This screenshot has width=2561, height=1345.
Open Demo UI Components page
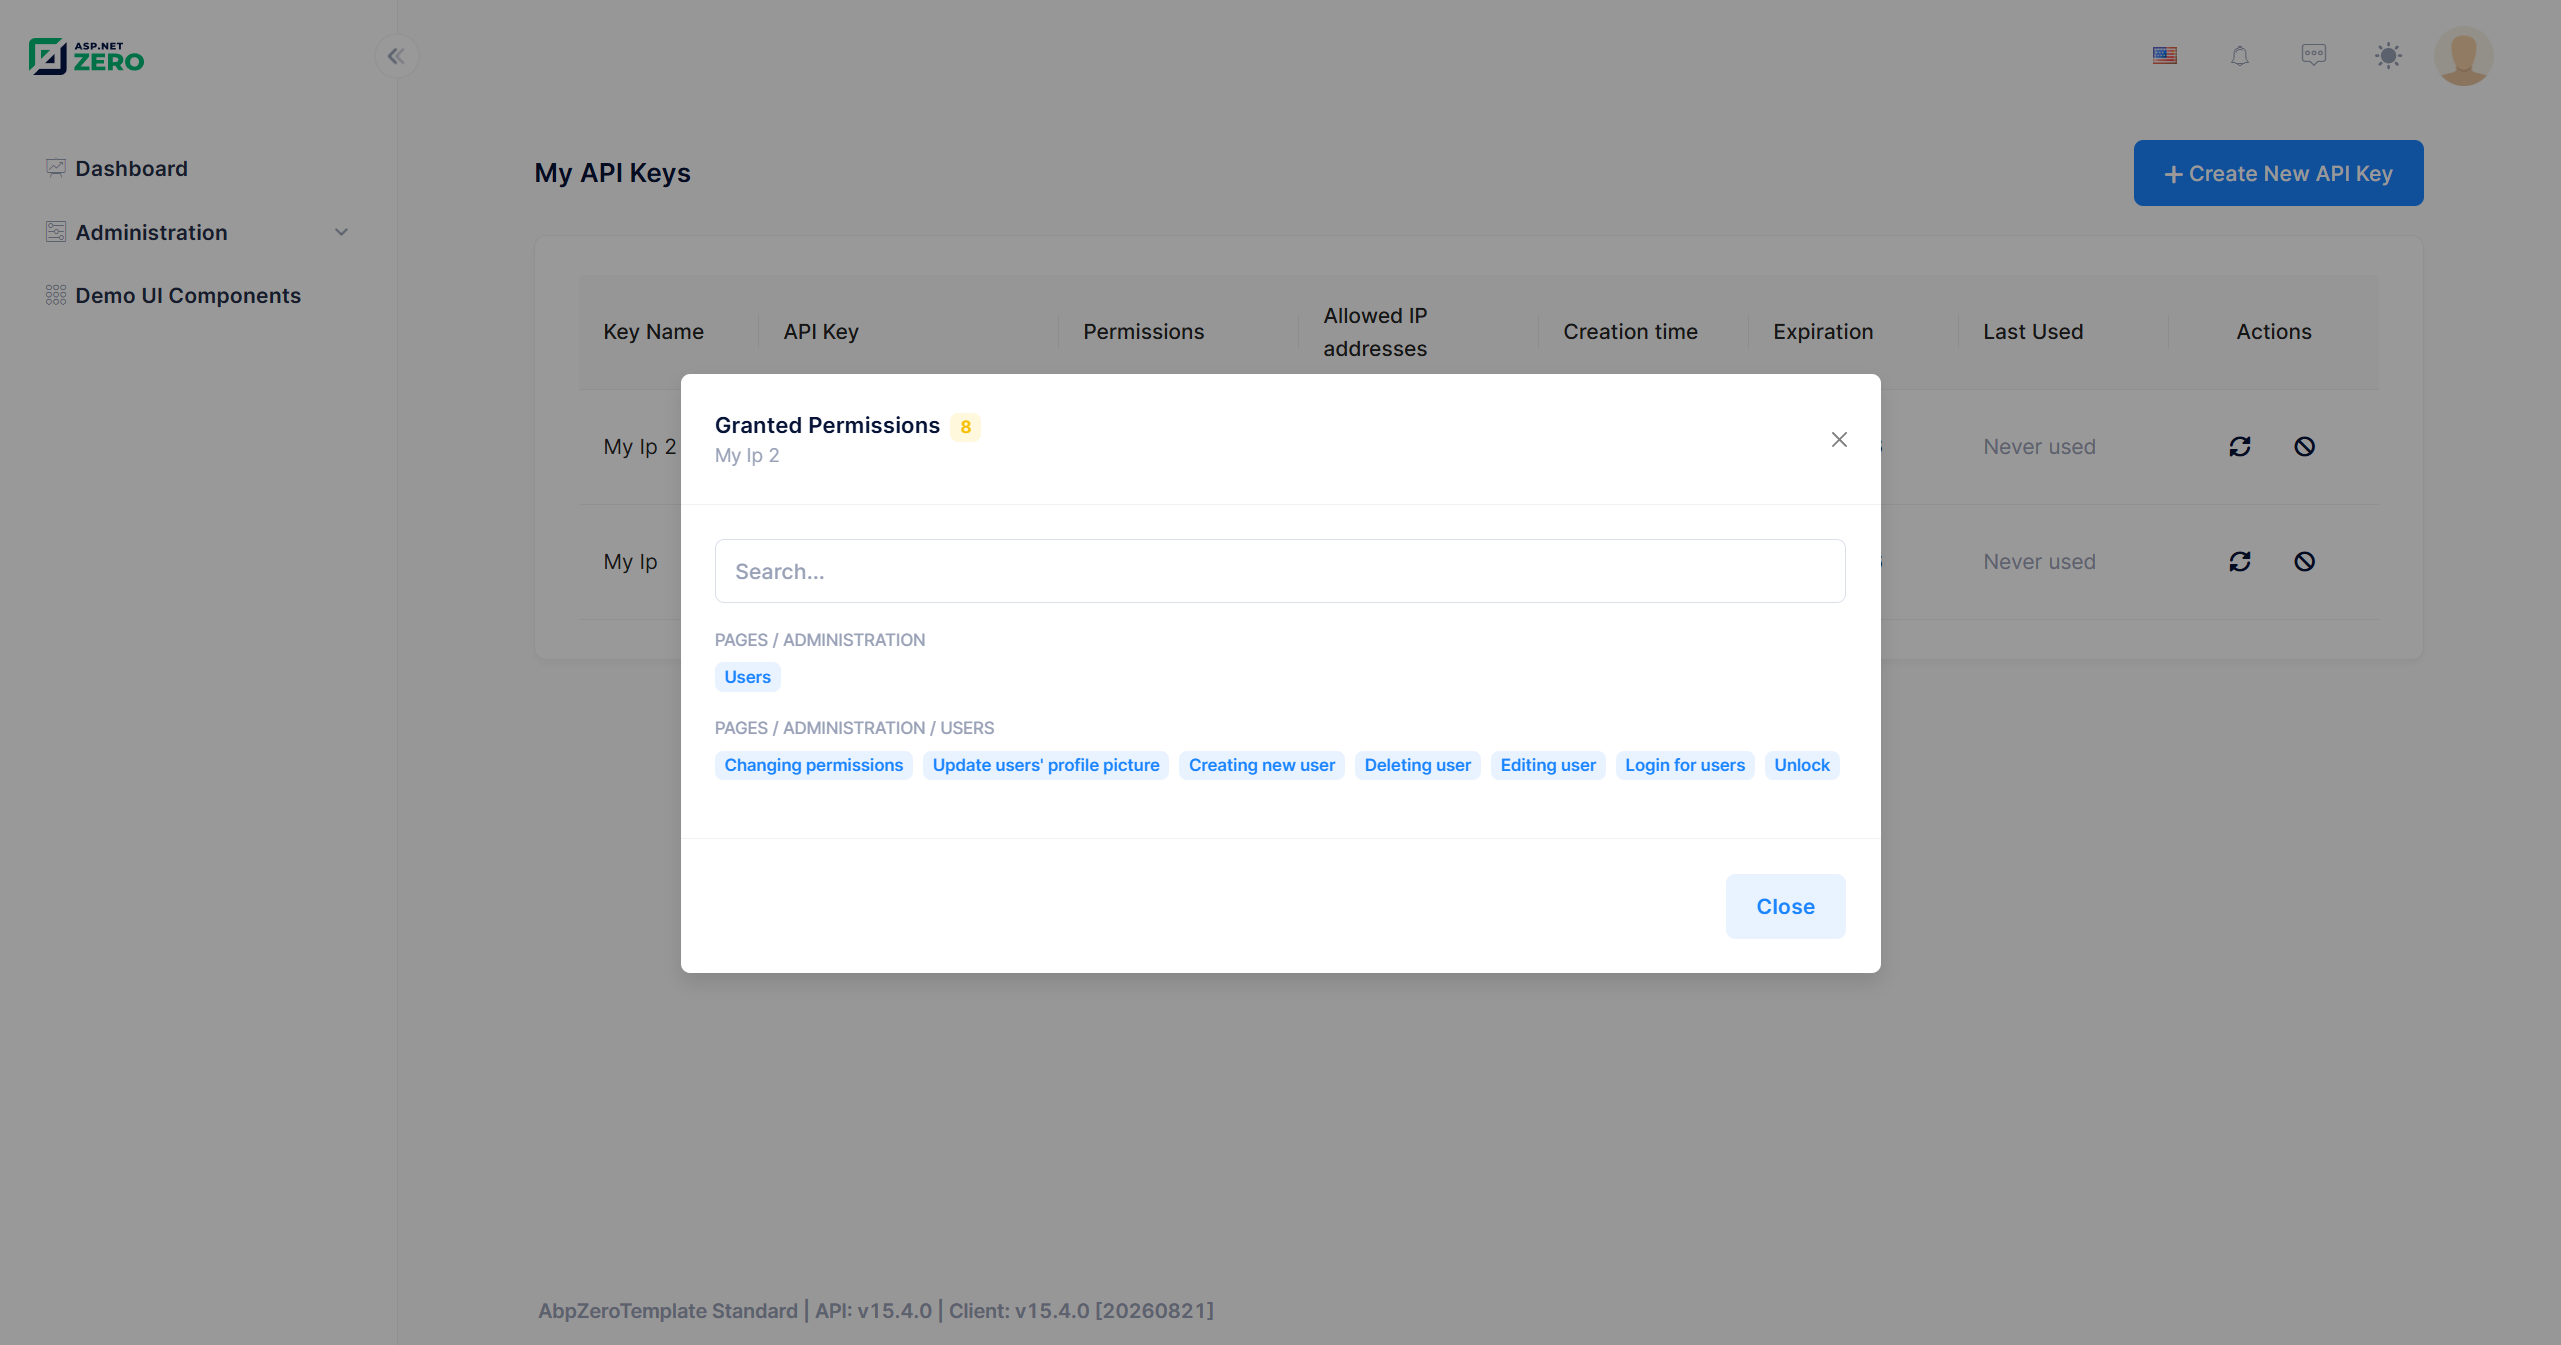[x=188, y=295]
